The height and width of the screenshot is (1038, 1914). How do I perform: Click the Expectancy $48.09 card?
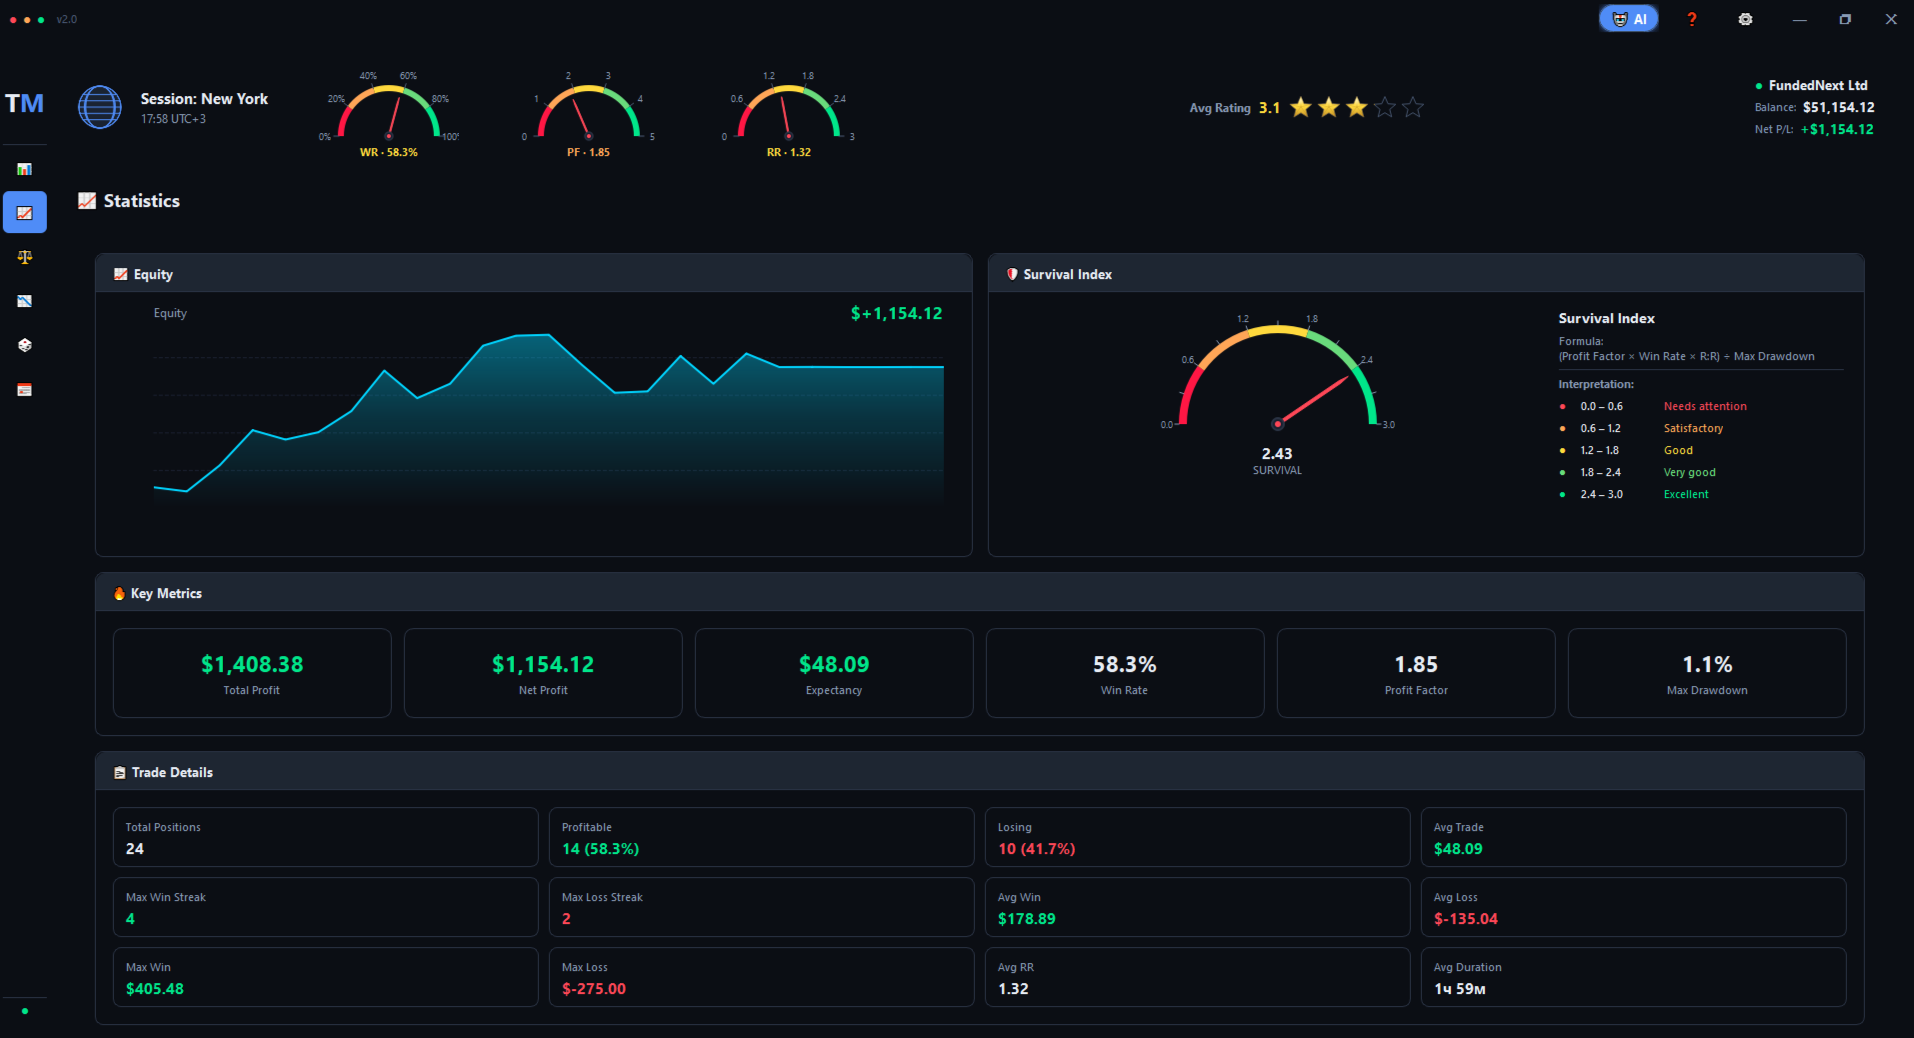834,673
